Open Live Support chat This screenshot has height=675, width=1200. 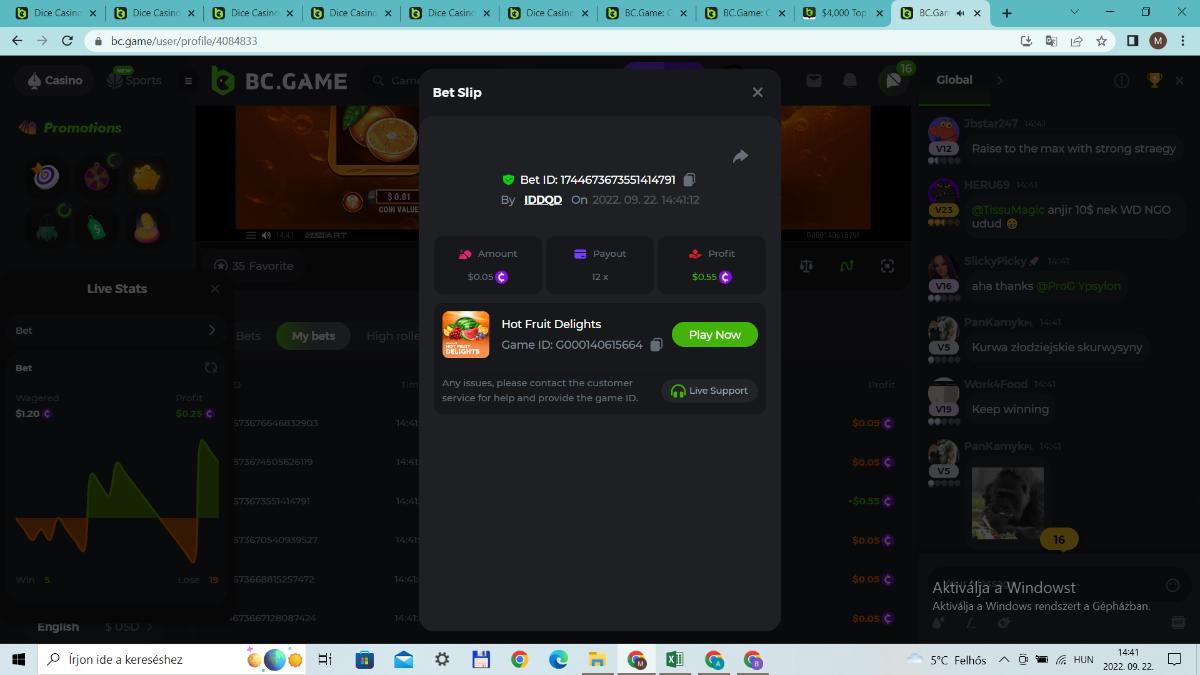tap(709, 391)
